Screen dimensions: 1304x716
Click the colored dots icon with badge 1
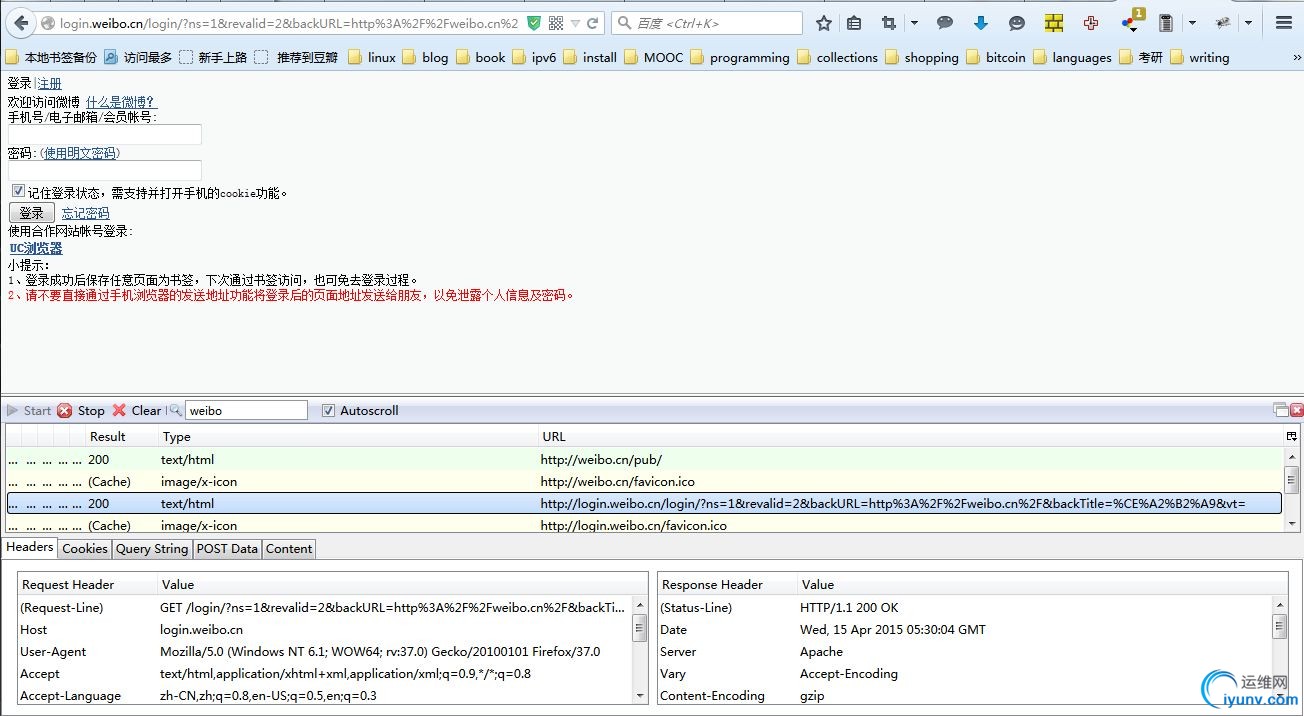click(x=1131, y=22)
